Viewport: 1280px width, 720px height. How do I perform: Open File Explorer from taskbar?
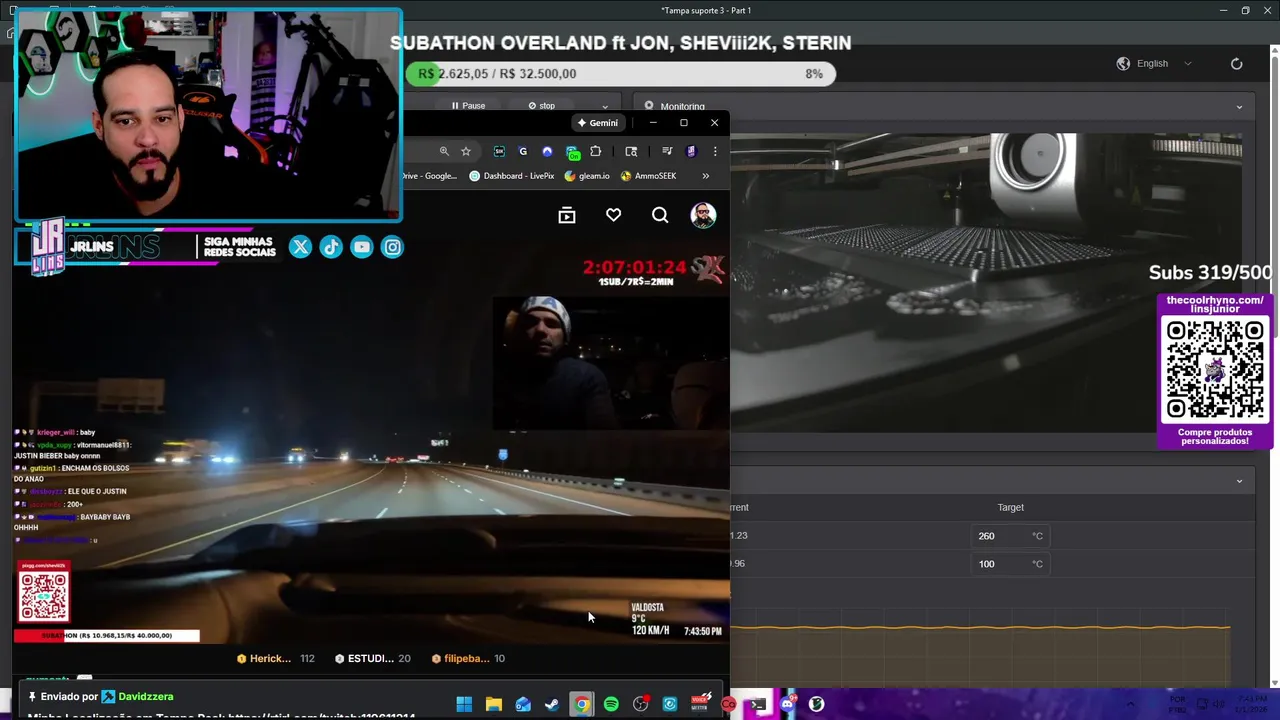coord(493,704)
